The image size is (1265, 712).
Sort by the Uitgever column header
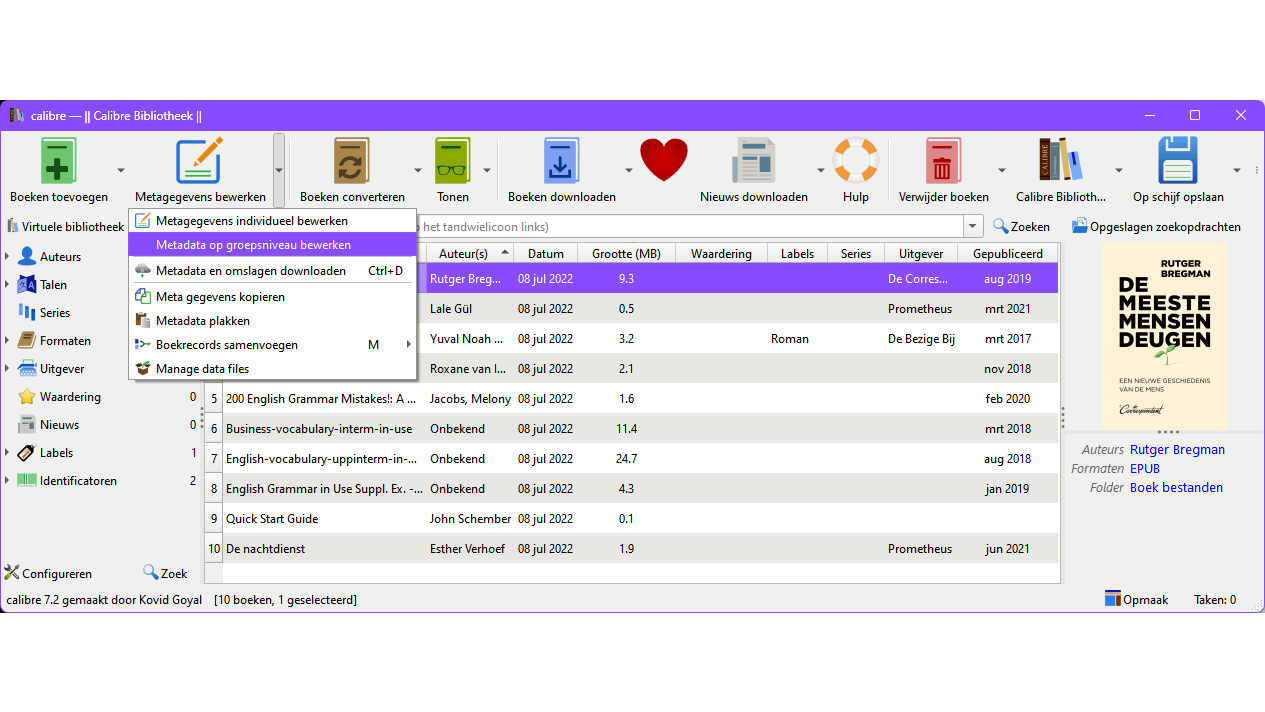(x=921, y=253)
